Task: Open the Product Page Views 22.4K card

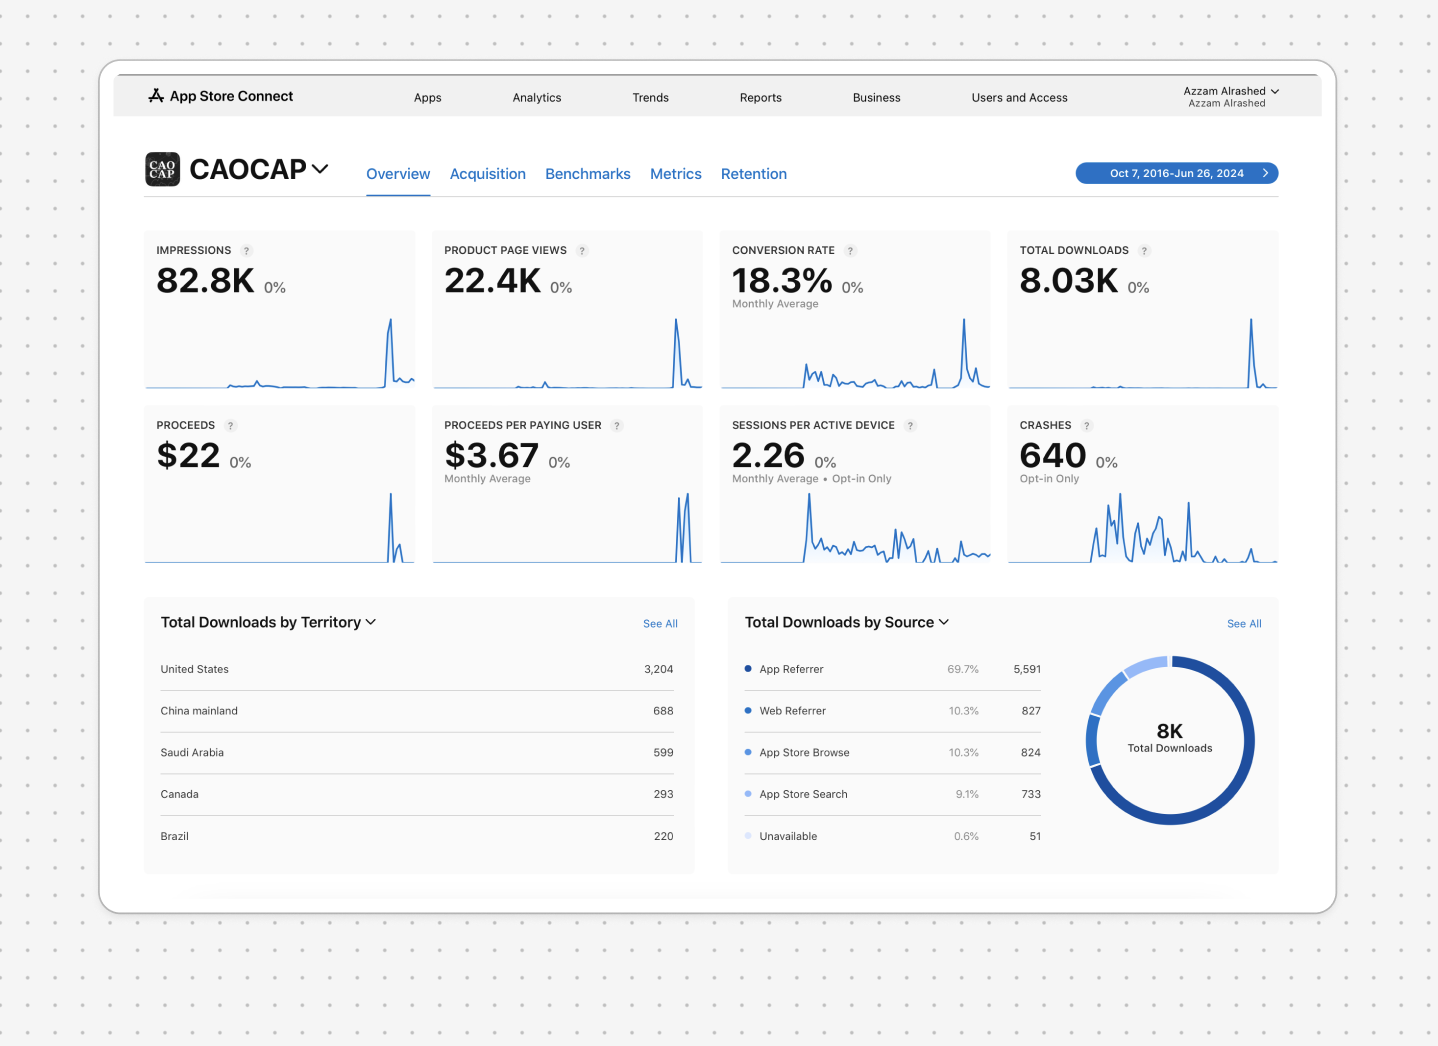Action: (567, 310)
